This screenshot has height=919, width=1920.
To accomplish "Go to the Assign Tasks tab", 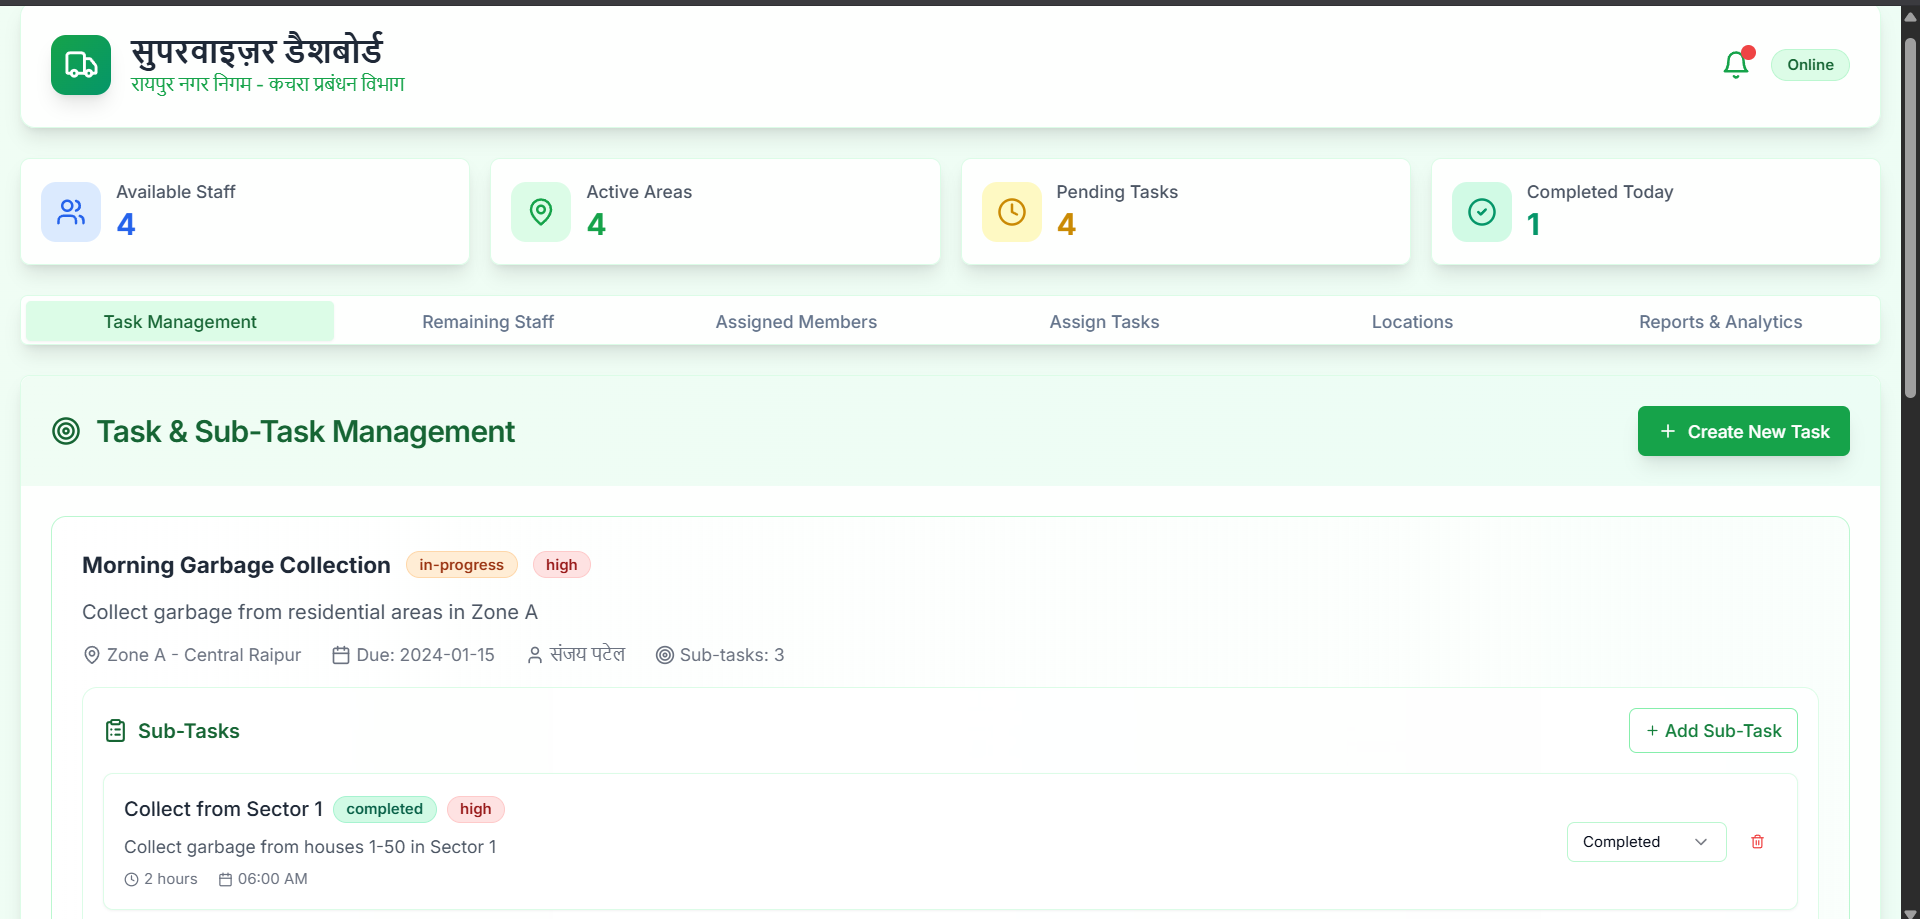I will pos(1104,322).
